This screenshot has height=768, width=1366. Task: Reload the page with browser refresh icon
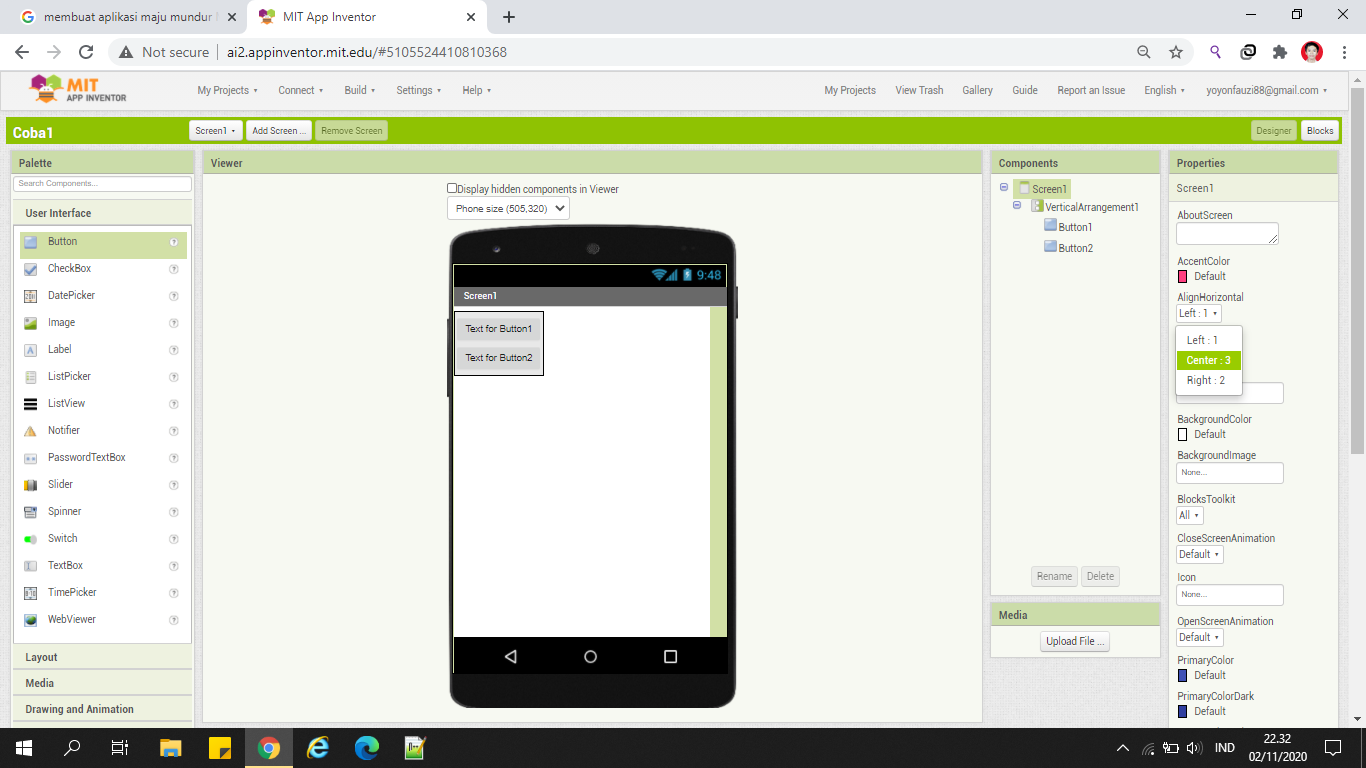(86, 52)
